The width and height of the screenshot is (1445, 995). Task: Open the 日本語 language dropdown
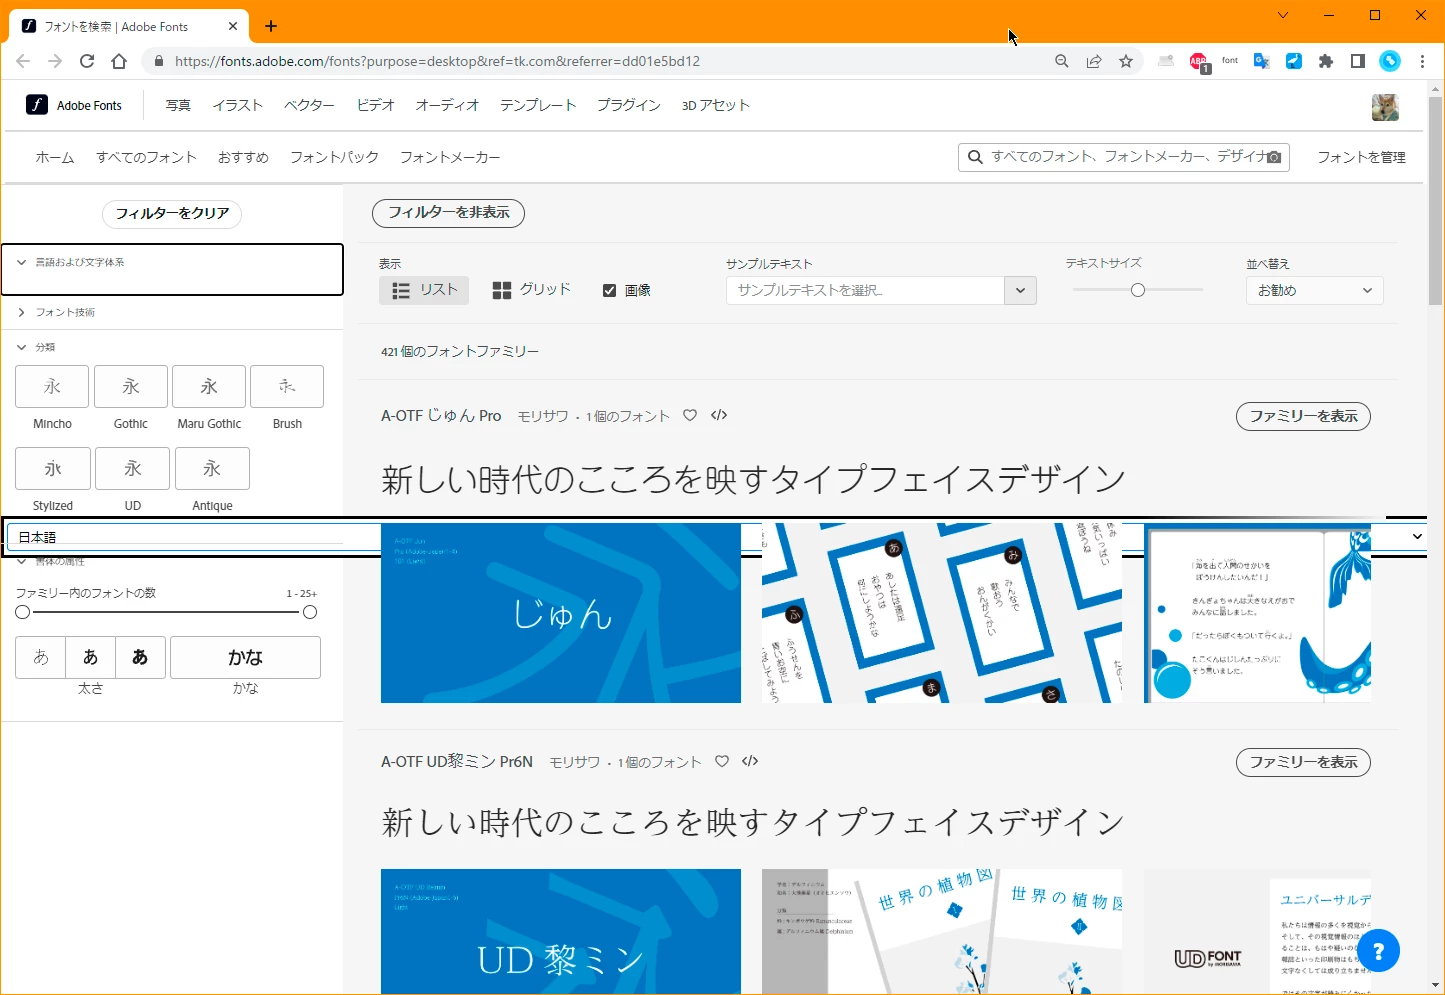(x=717, y=537)
